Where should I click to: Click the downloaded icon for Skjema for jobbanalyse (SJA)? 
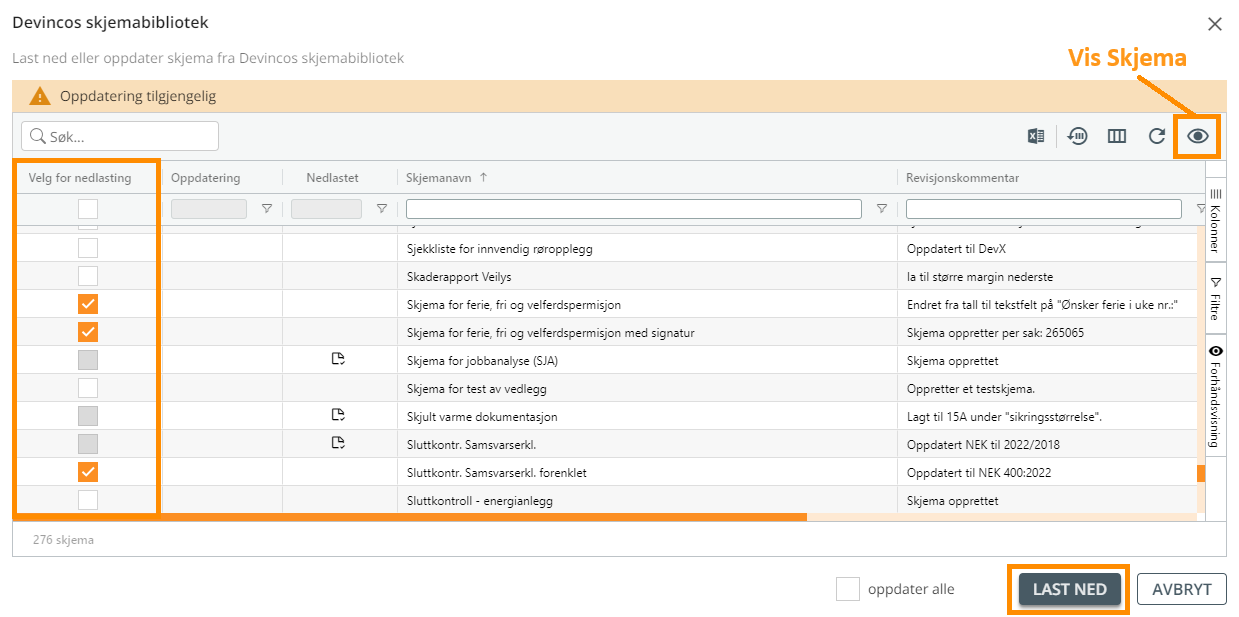(x=338, y=359)
